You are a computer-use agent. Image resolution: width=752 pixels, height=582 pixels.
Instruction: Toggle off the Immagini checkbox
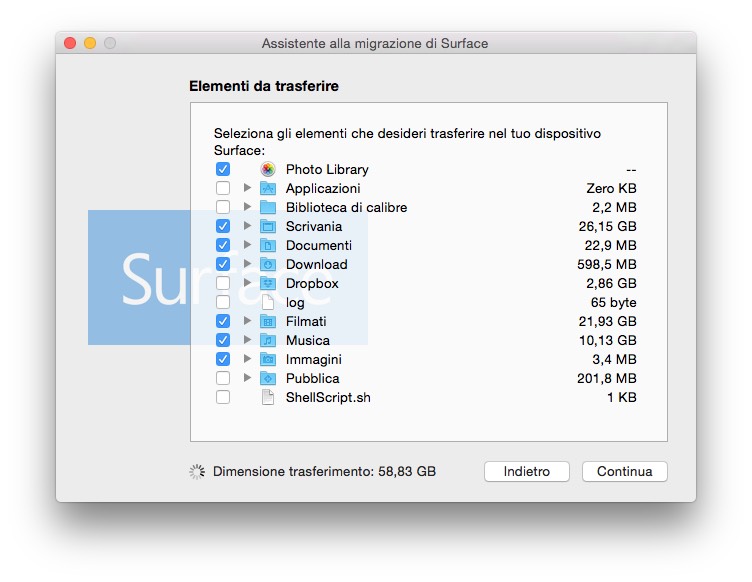point(223,359)
